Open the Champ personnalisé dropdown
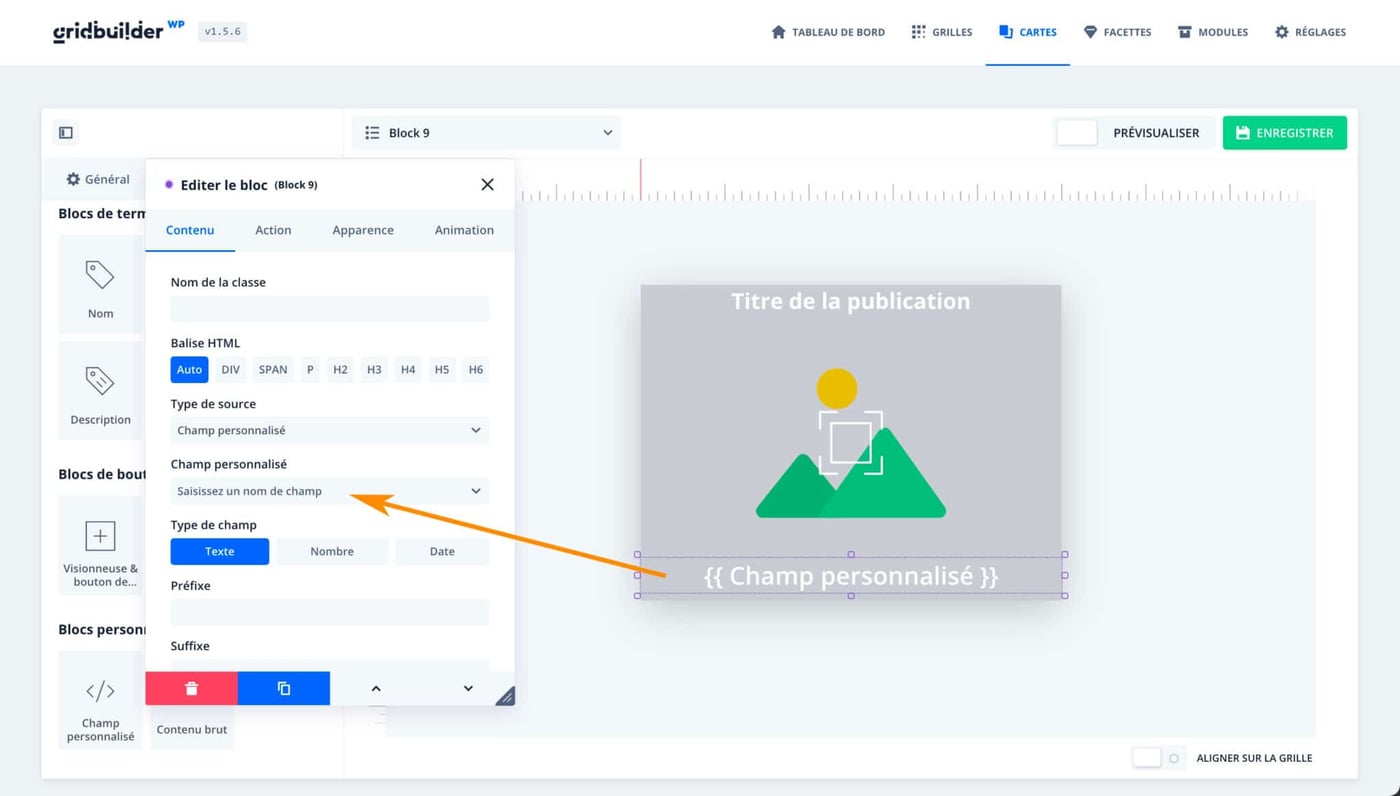 tap(329, 491)
